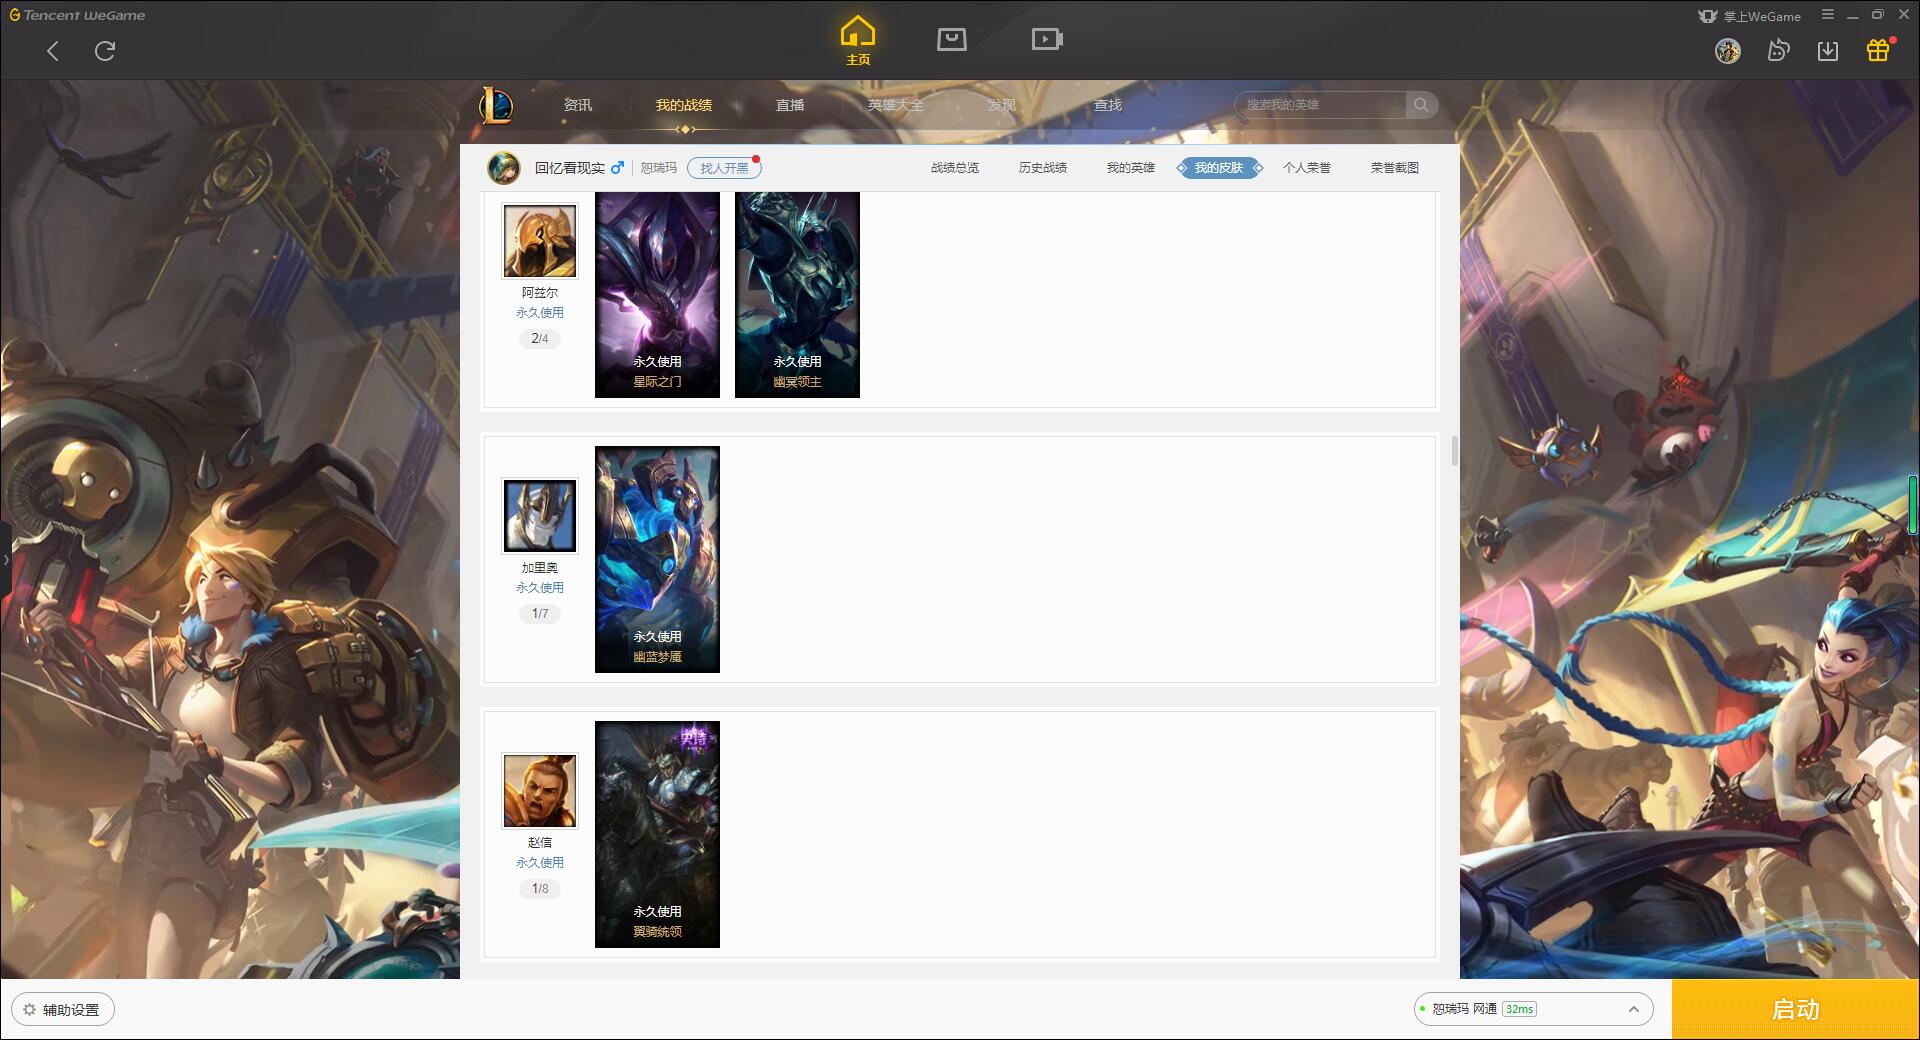Click 永久使用 under 赵信
The width and height of the screenshot is (1920, 1040).
540,863
